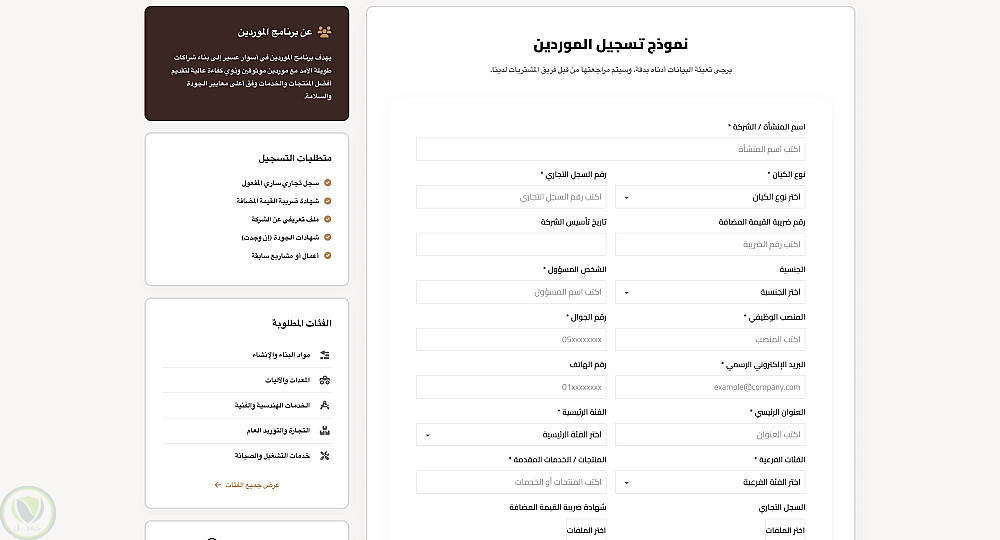Open the sub category dropdown

710,482
